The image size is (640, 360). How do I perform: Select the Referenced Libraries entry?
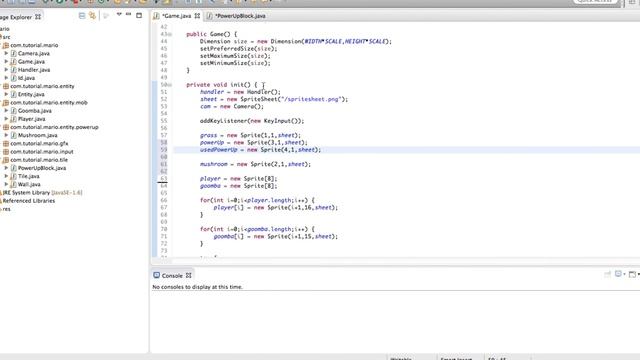point(29,200)
